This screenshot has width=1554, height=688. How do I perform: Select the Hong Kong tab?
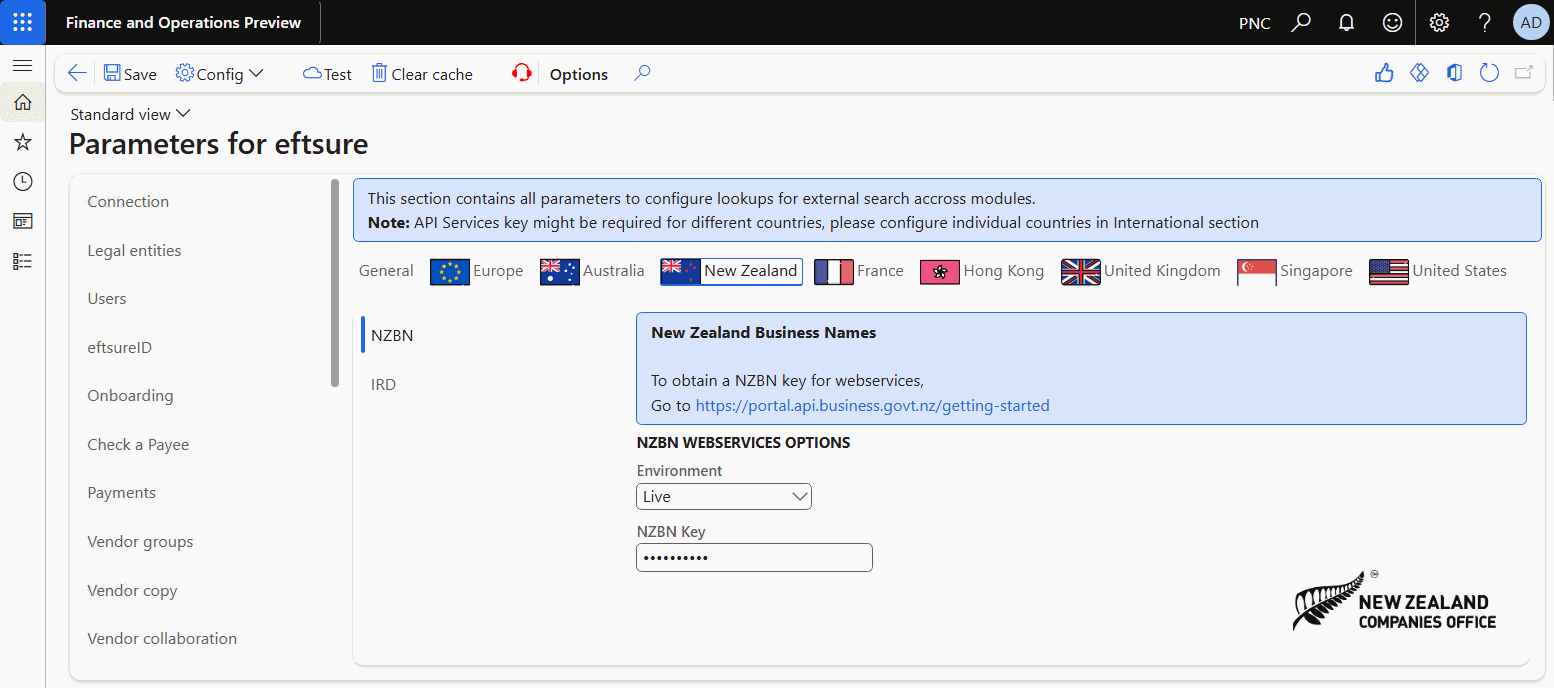(982, 271)
